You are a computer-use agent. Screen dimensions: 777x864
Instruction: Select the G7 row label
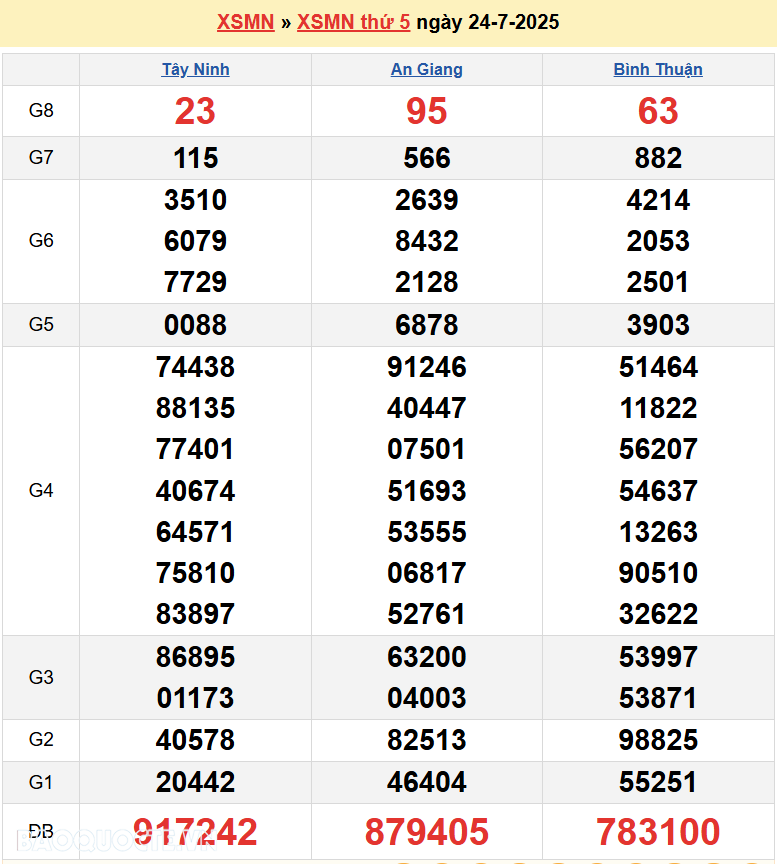[41, 158]
